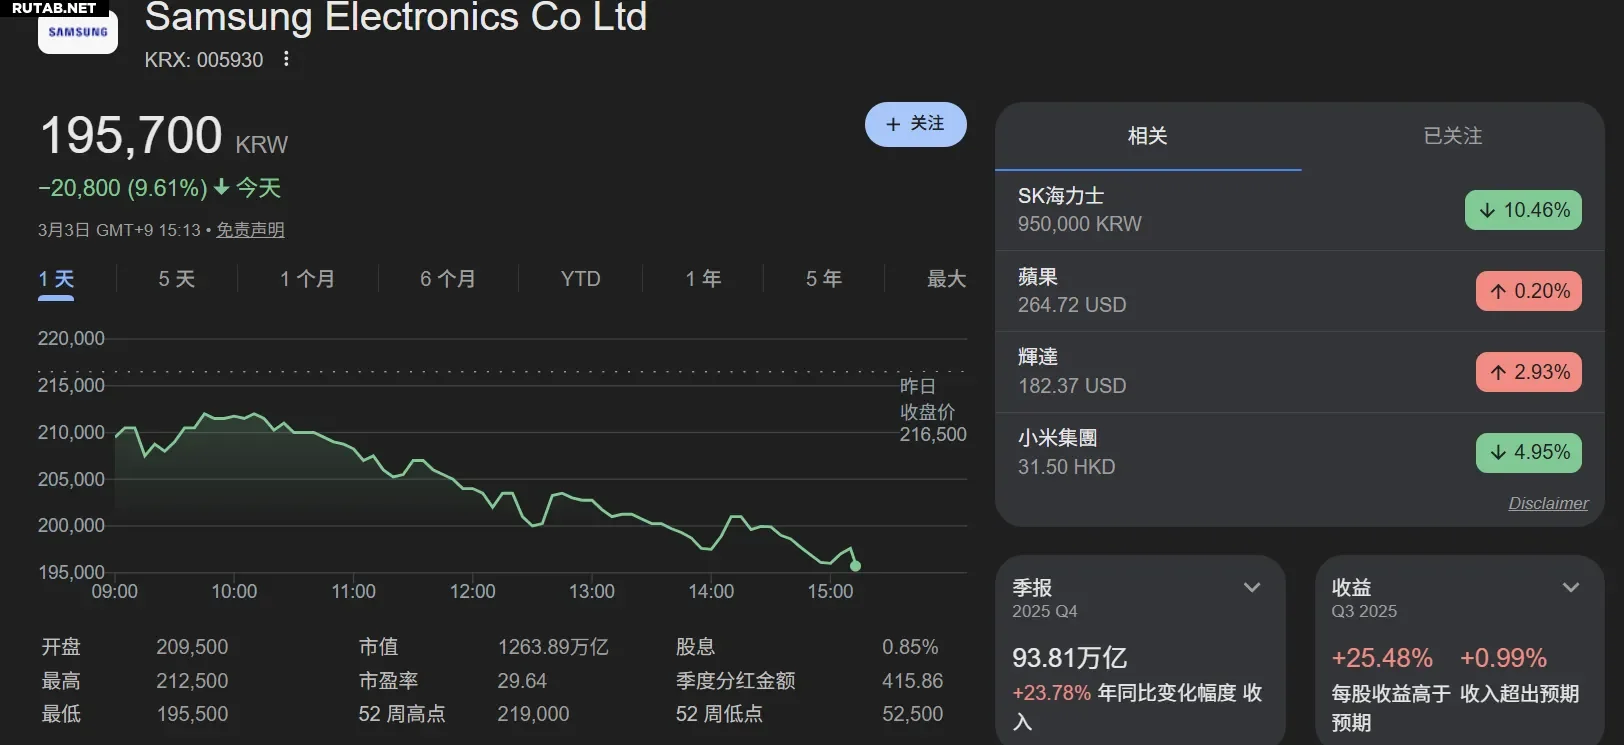Click the 蘋果 0.20% up badge
Screen dimensions: 1624x745
point(1529,291)
